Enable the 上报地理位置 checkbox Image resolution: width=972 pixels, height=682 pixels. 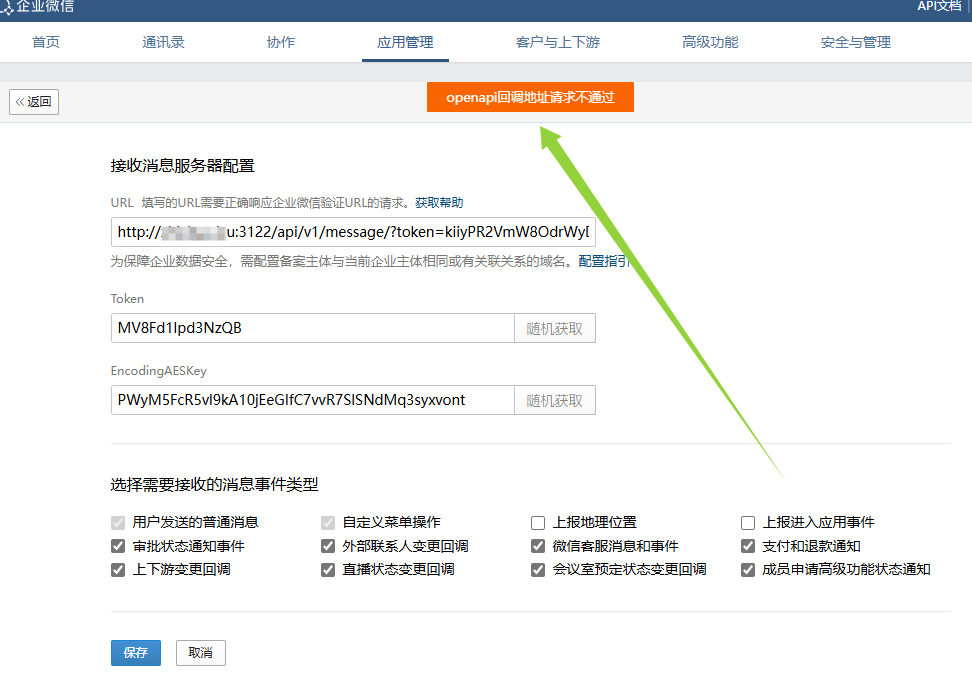(538, 523)
